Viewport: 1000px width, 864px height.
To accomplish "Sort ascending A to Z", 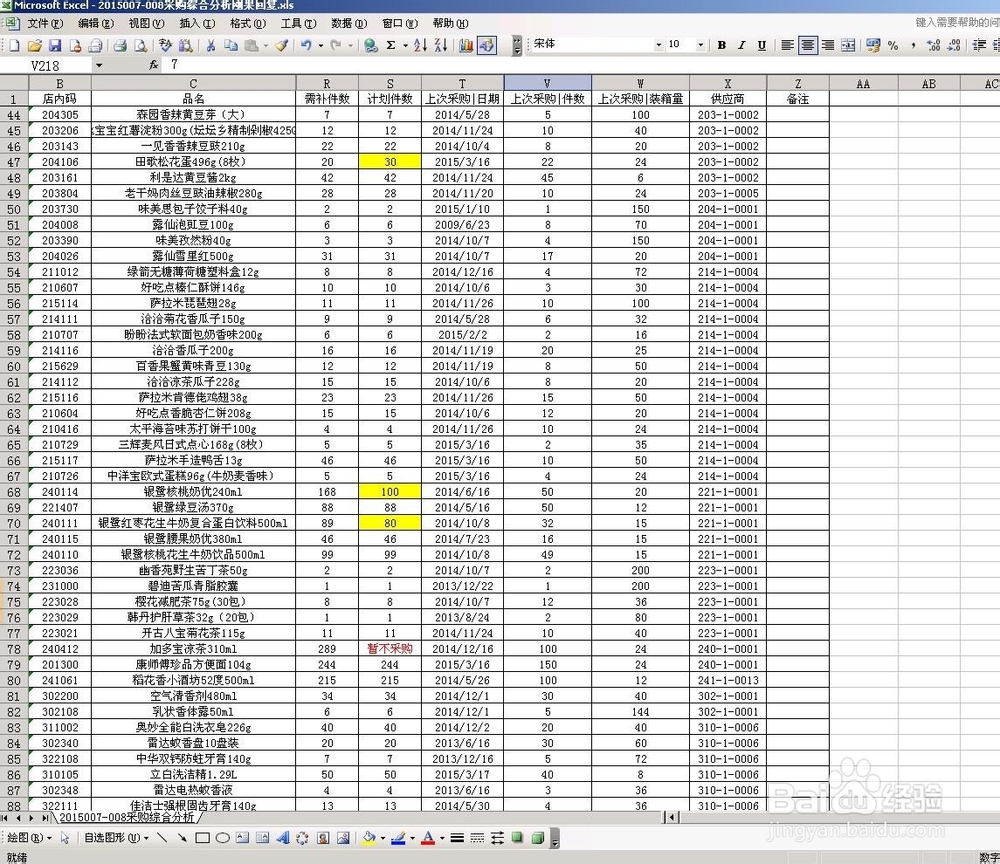I will (x=420, y=45).
